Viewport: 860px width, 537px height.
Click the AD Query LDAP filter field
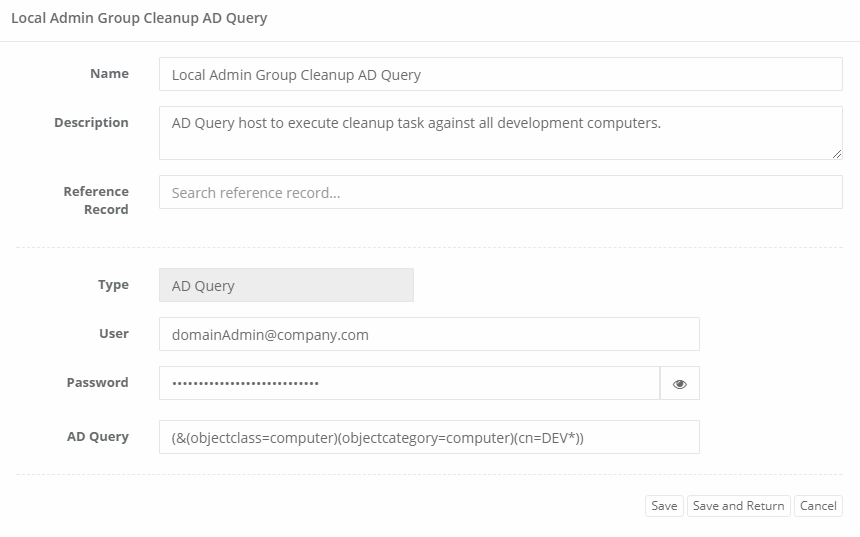tap(429, 437)
